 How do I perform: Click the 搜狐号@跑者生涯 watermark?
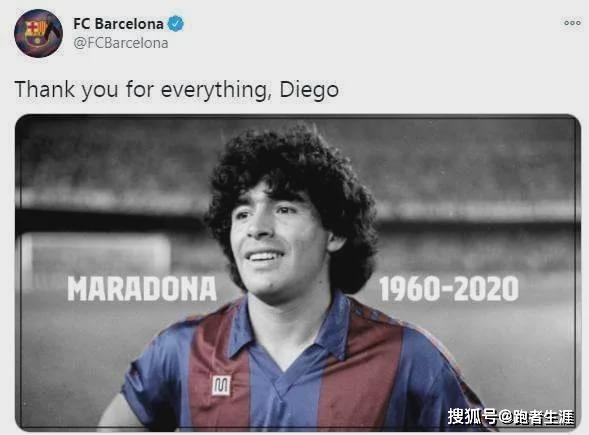tap(511, 417)
